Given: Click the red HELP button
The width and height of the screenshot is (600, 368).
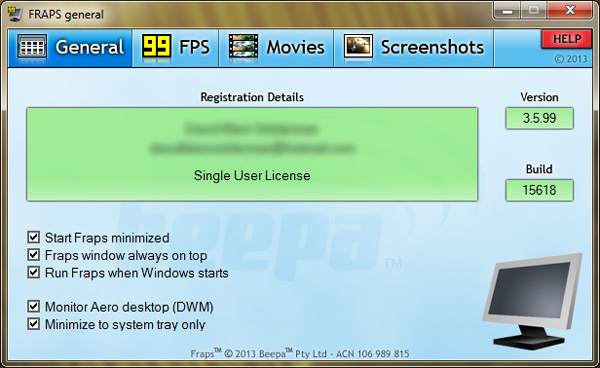Looking at the screenshot, I should coord(567,39).
